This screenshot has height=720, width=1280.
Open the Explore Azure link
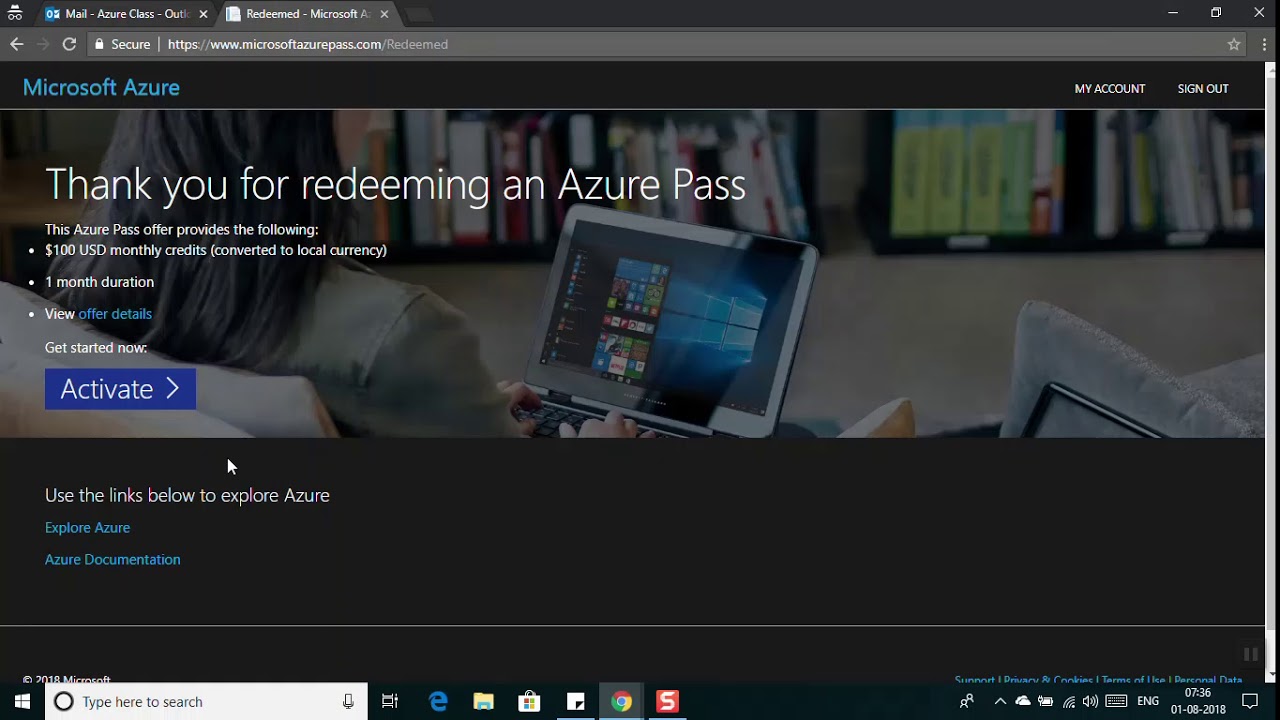coord(87,528)
